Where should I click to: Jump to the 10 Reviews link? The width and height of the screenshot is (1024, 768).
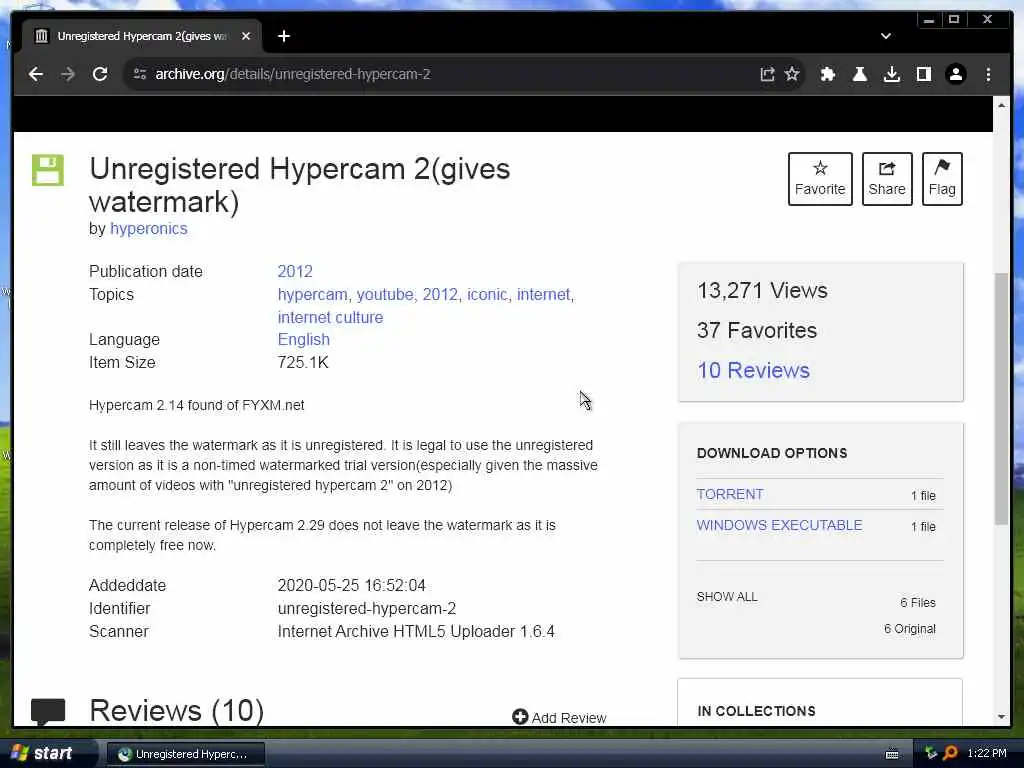753,370
